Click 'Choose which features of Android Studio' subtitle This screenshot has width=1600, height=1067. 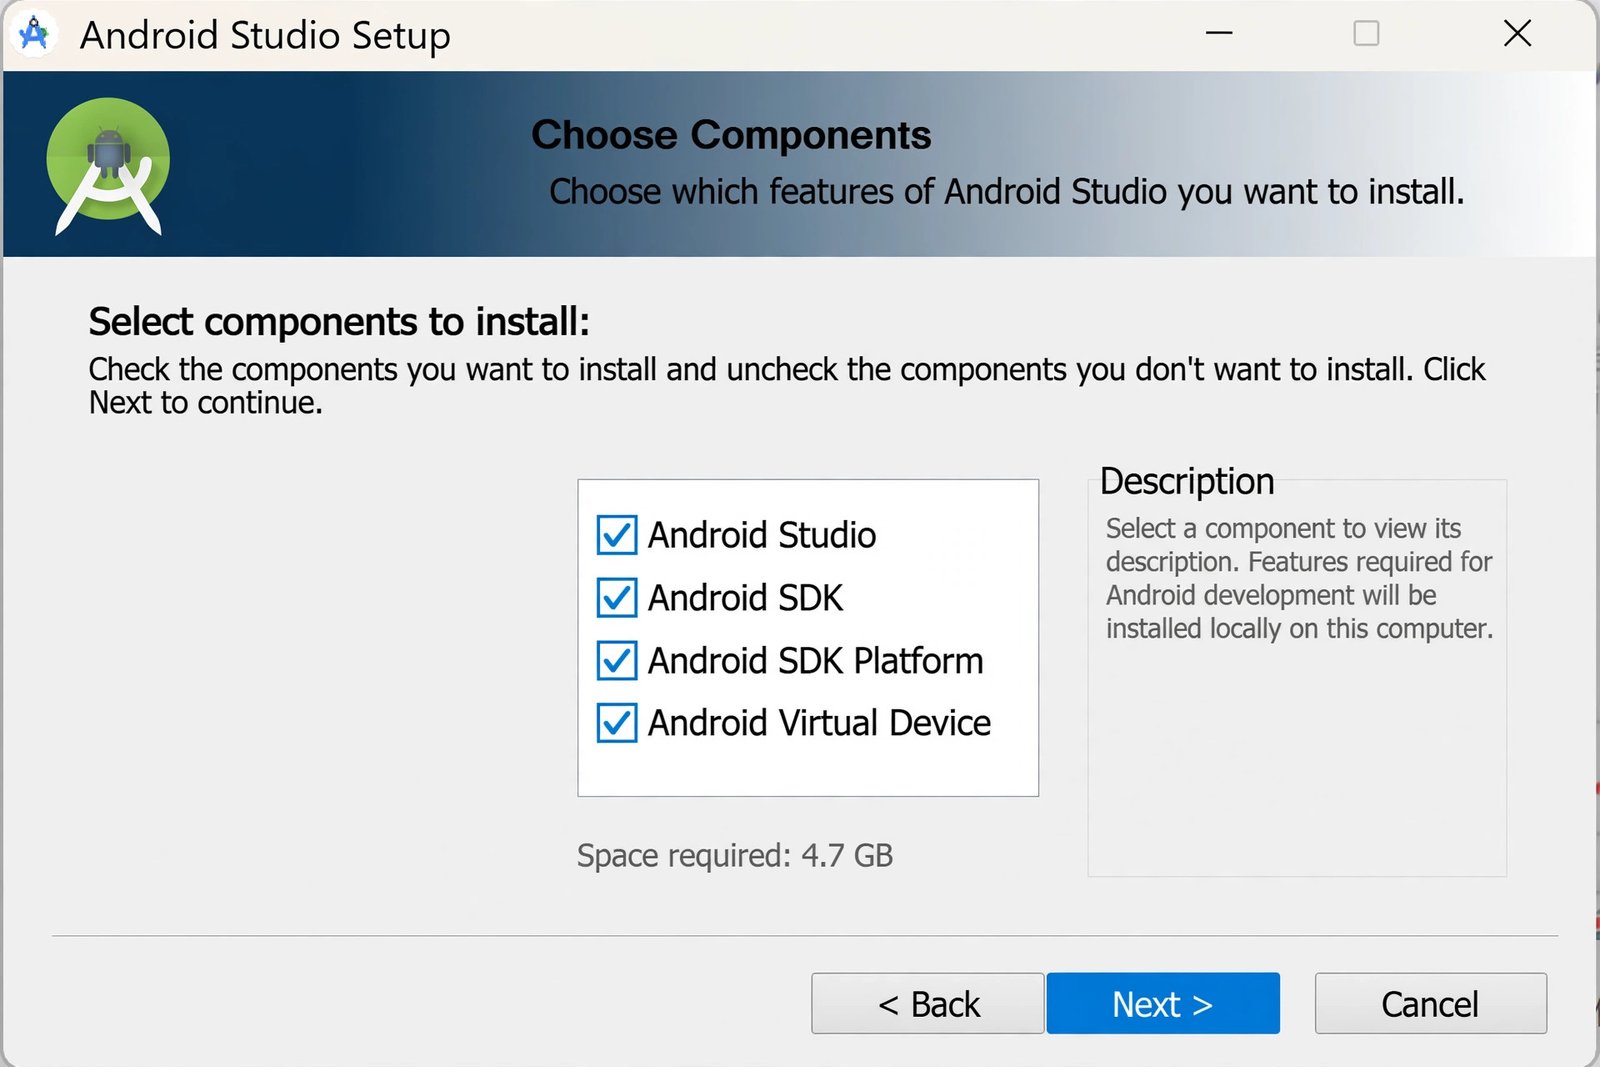point(1007,191)
